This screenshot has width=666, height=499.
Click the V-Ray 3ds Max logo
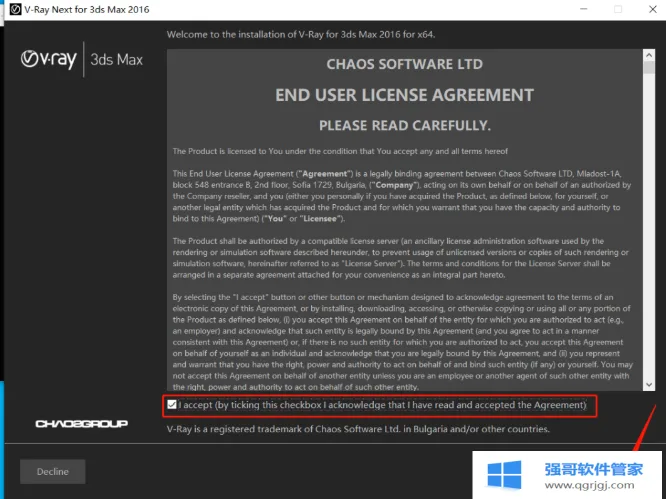click(82, 59)
